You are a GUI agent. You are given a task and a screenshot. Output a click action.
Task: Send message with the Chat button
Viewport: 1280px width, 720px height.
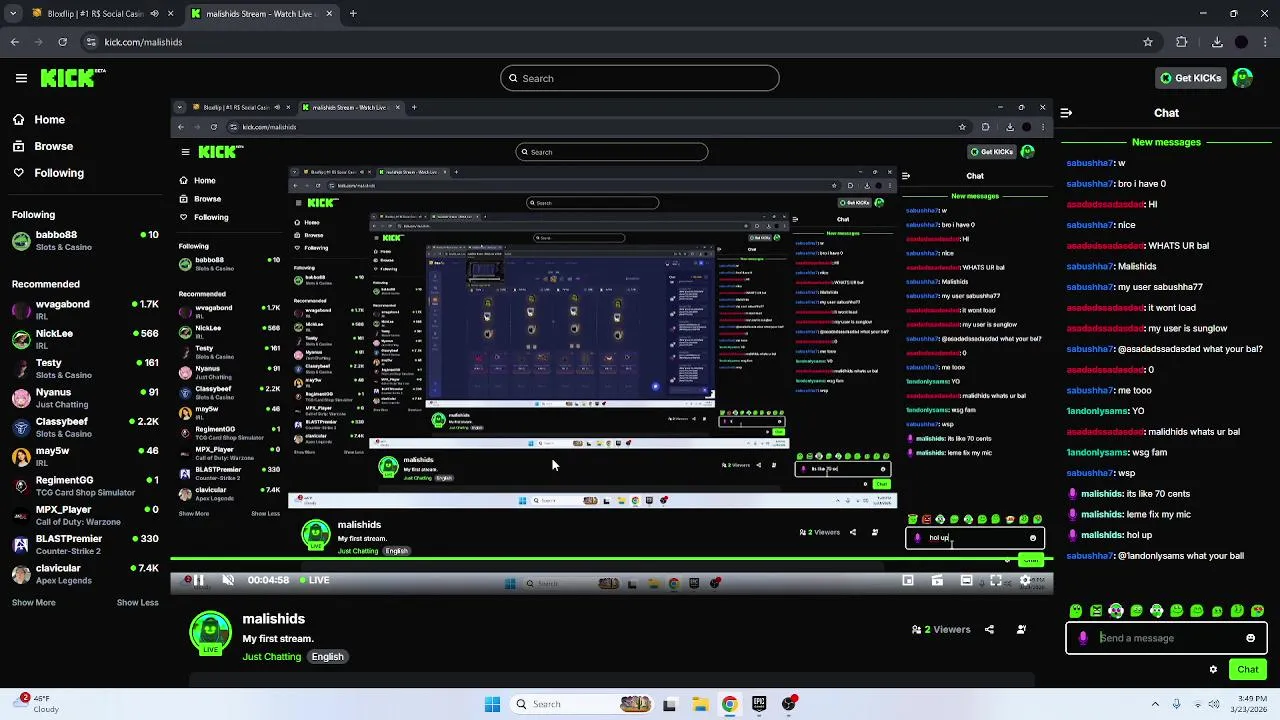1248,670
